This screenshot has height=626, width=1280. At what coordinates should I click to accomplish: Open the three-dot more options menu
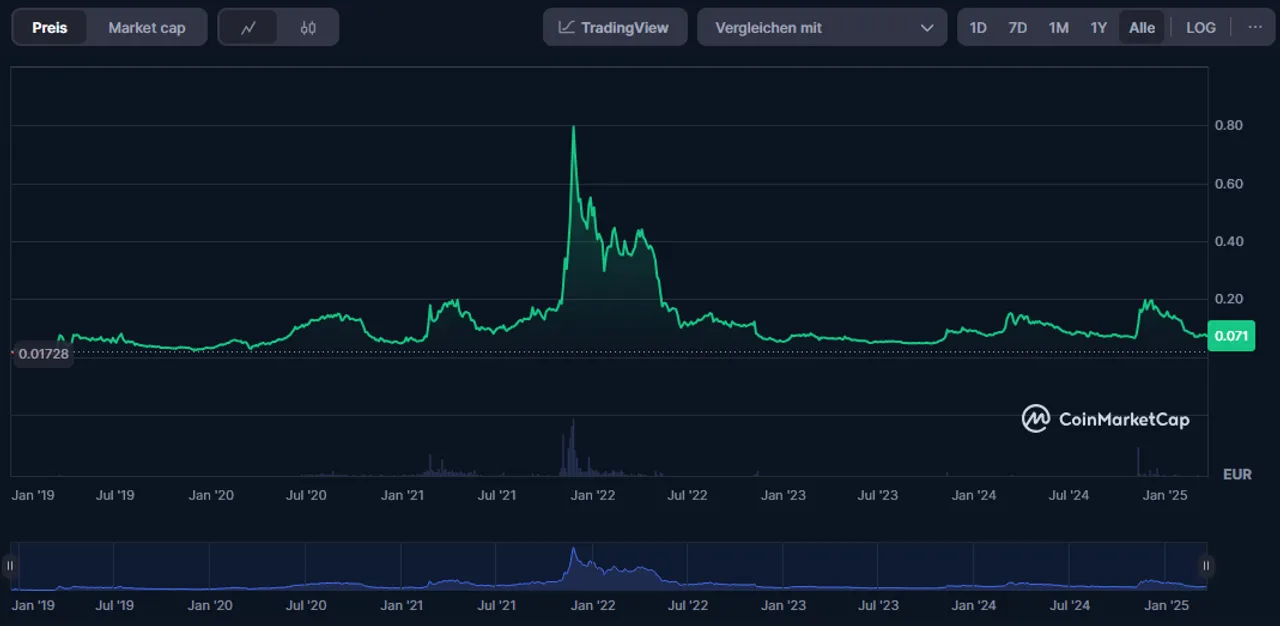(1255, 28)
